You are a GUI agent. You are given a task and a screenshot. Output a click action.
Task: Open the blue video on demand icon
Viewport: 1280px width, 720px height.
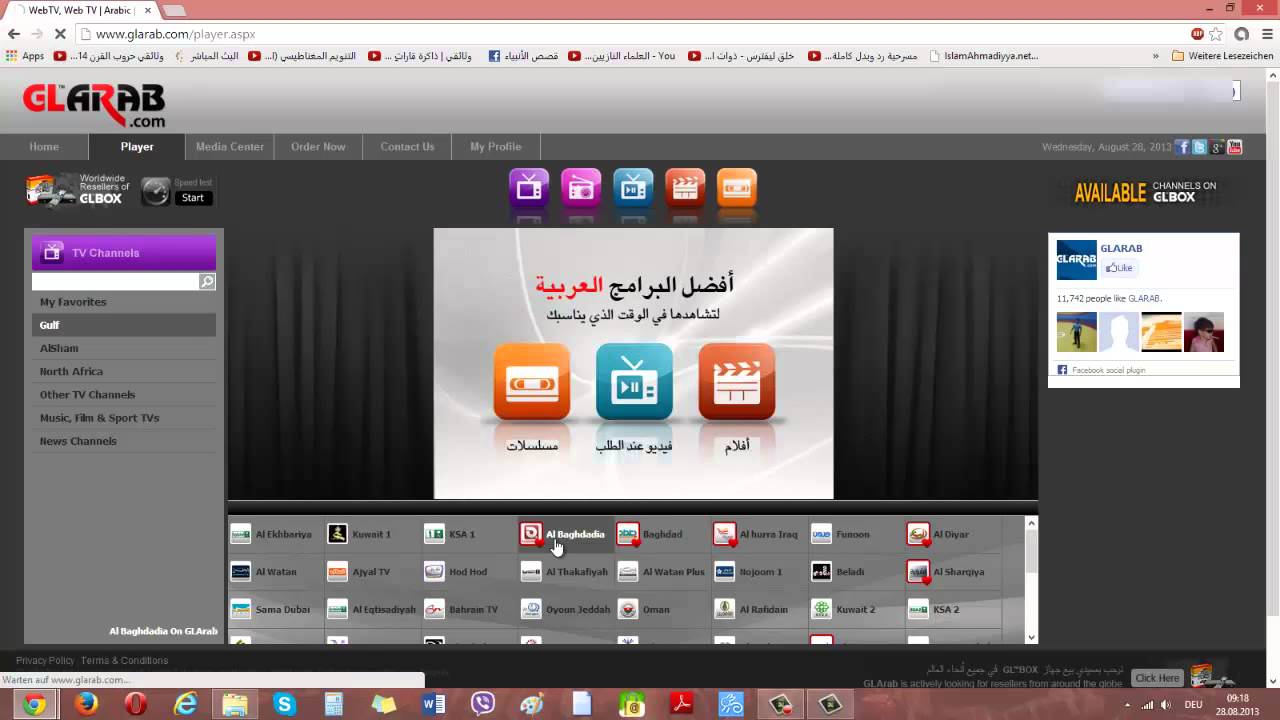[633, 188]
